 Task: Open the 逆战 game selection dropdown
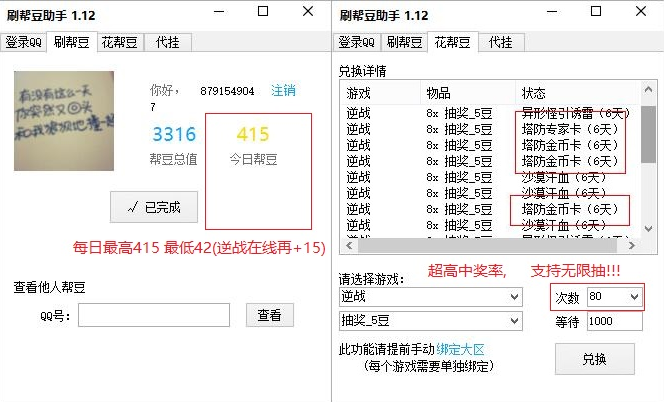click(x=430, y=297)
